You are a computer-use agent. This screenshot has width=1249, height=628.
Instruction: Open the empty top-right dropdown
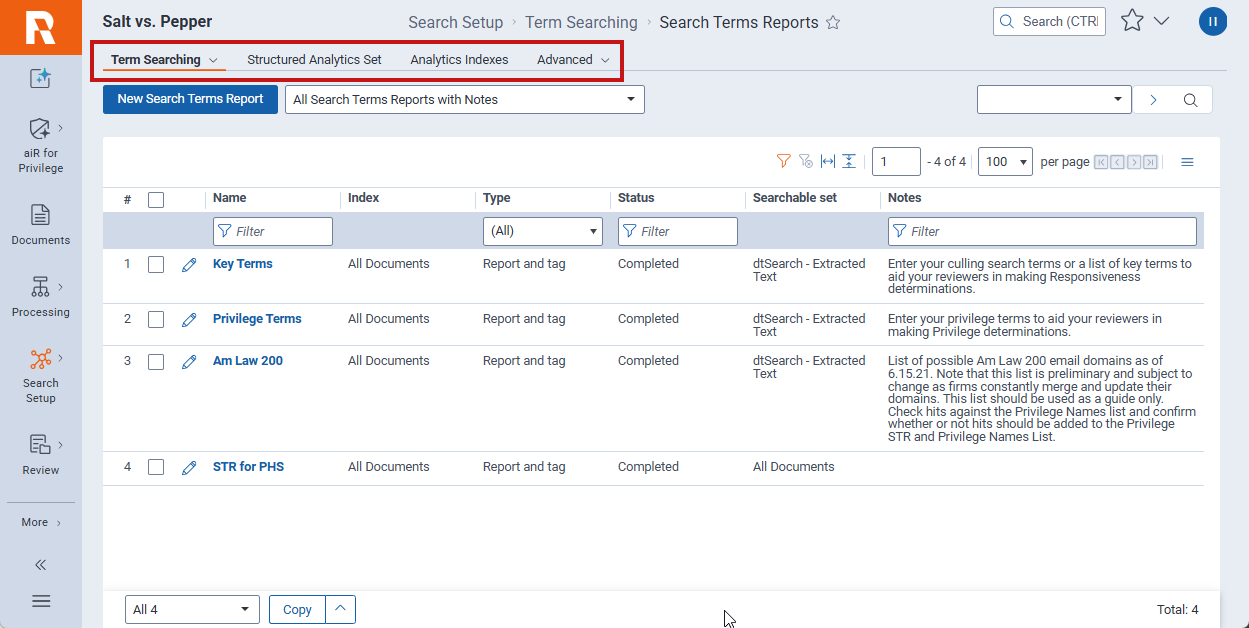point(1054,100)
